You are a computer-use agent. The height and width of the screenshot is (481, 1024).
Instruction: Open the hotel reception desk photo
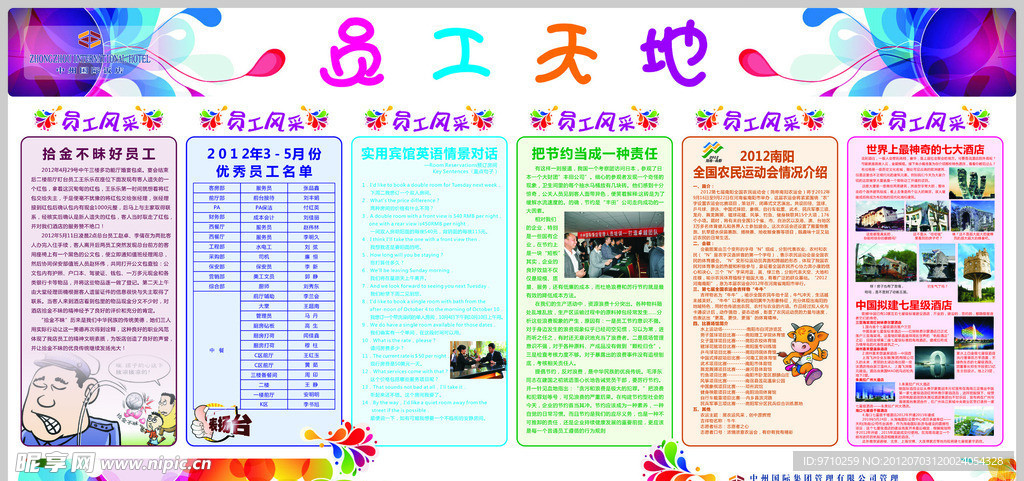(478, 360)
